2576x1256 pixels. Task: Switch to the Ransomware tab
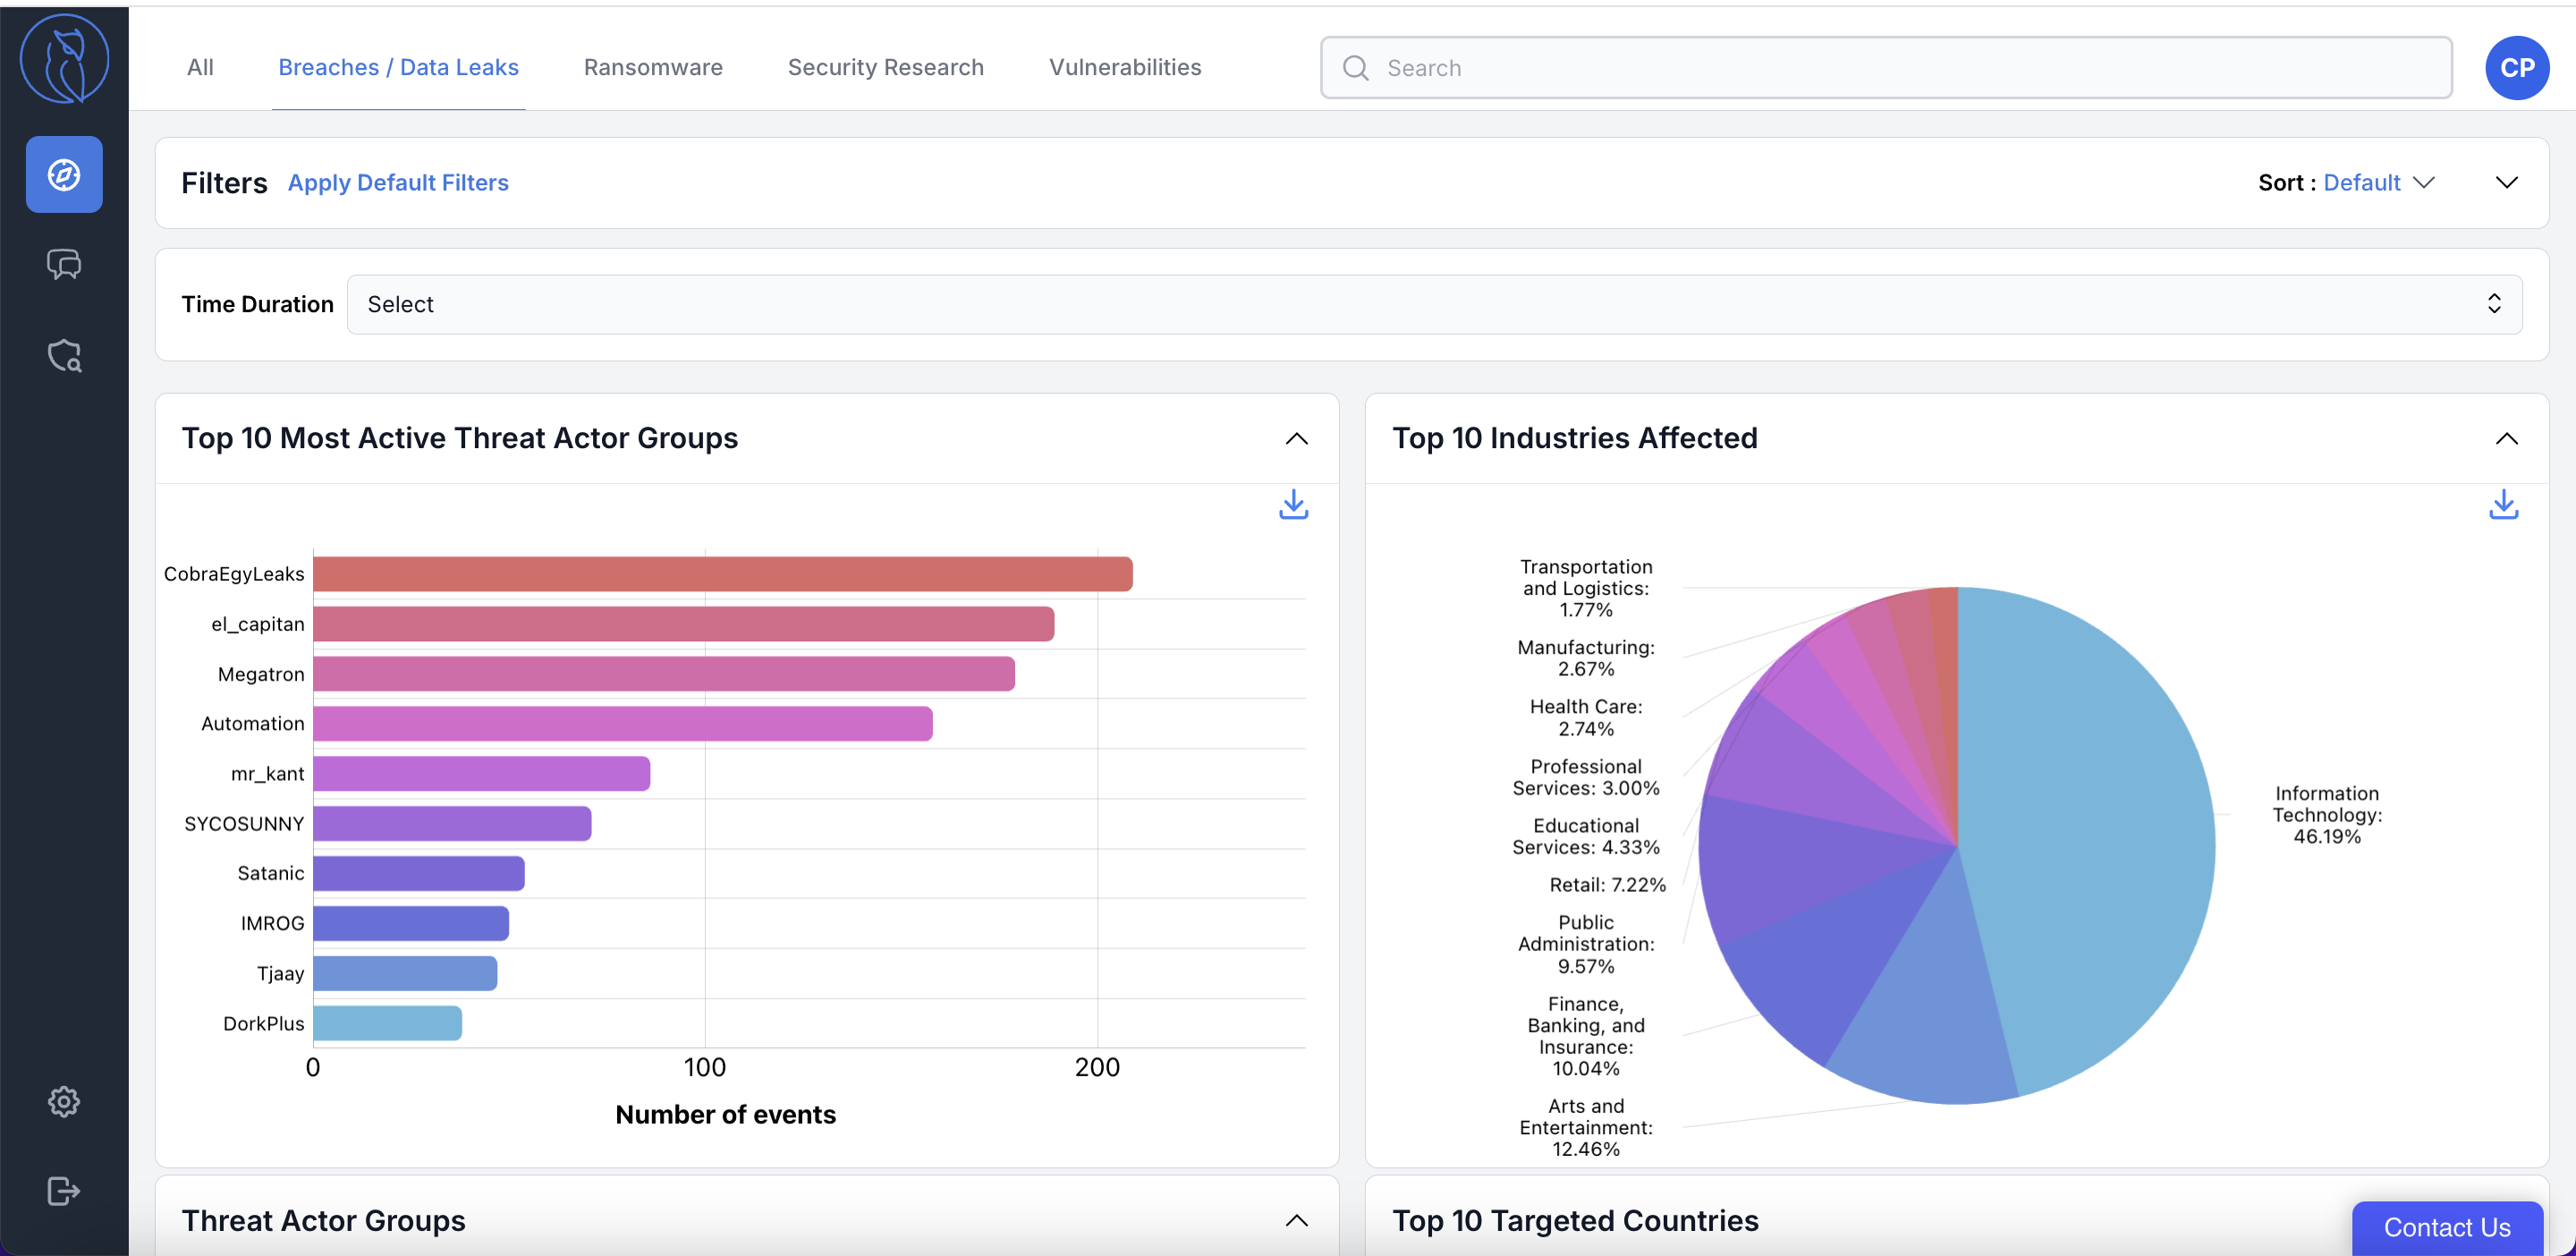653,67
